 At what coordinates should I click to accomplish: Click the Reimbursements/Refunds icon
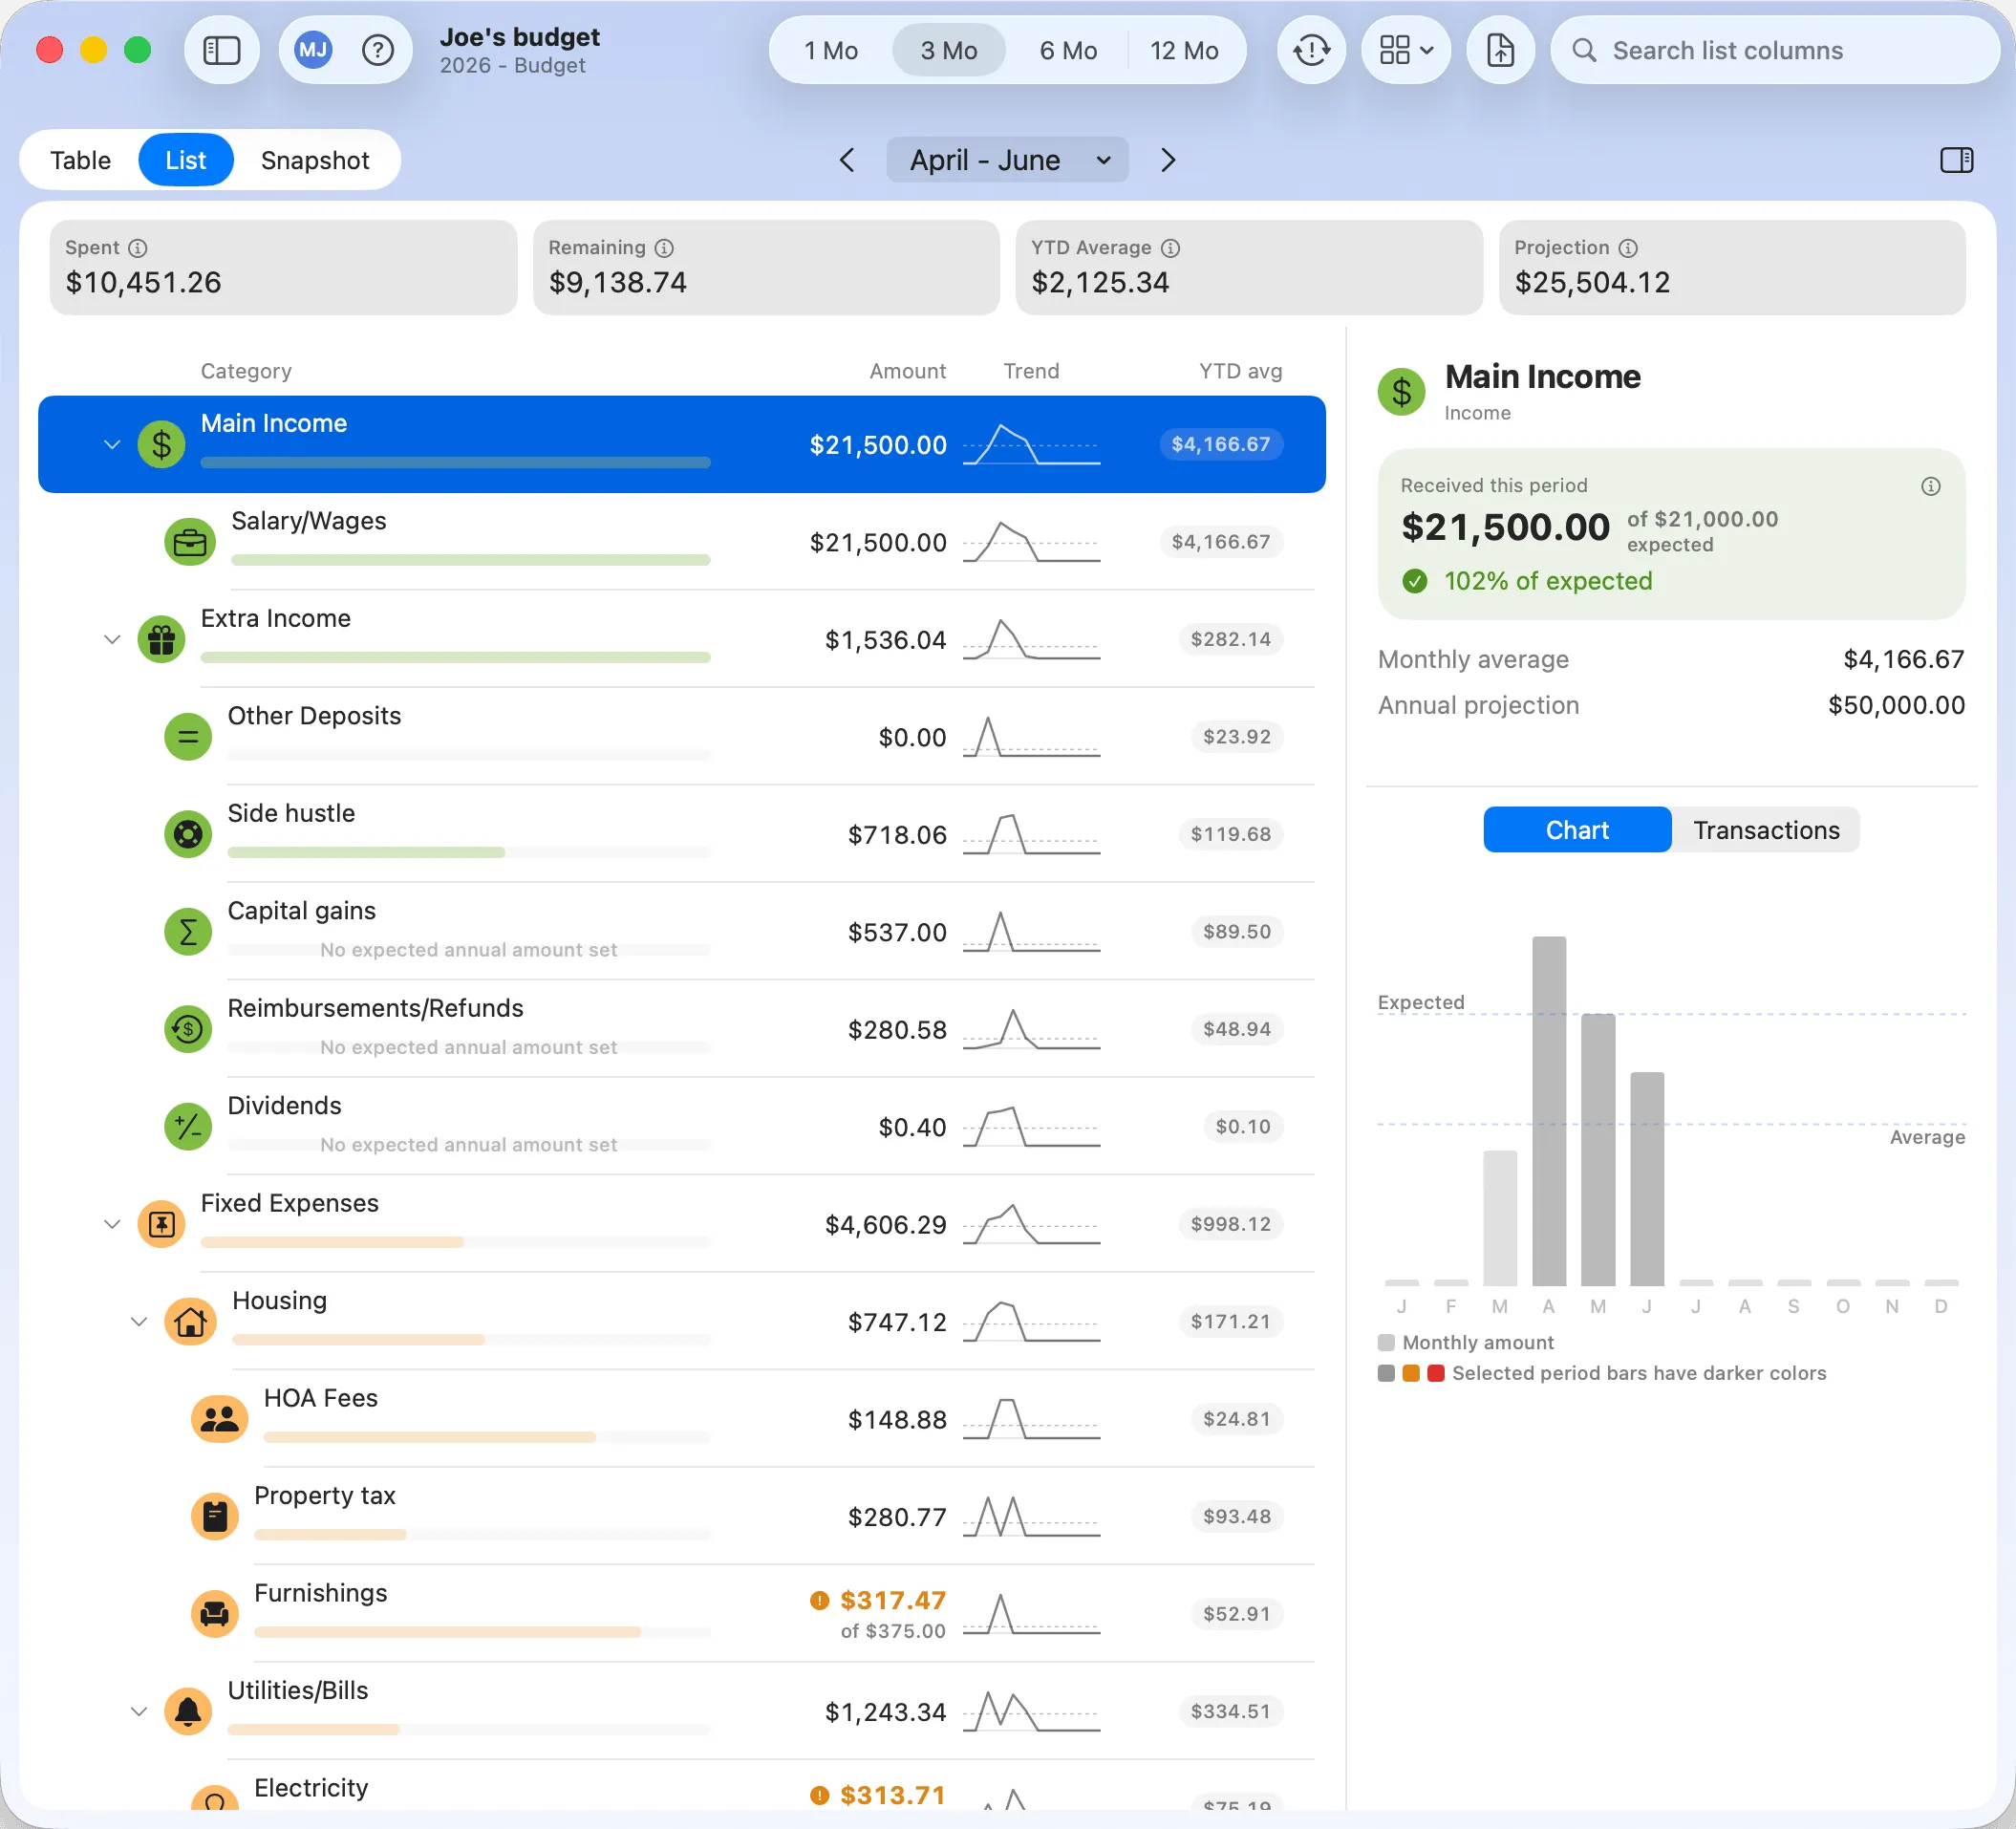click(188, 1029)
